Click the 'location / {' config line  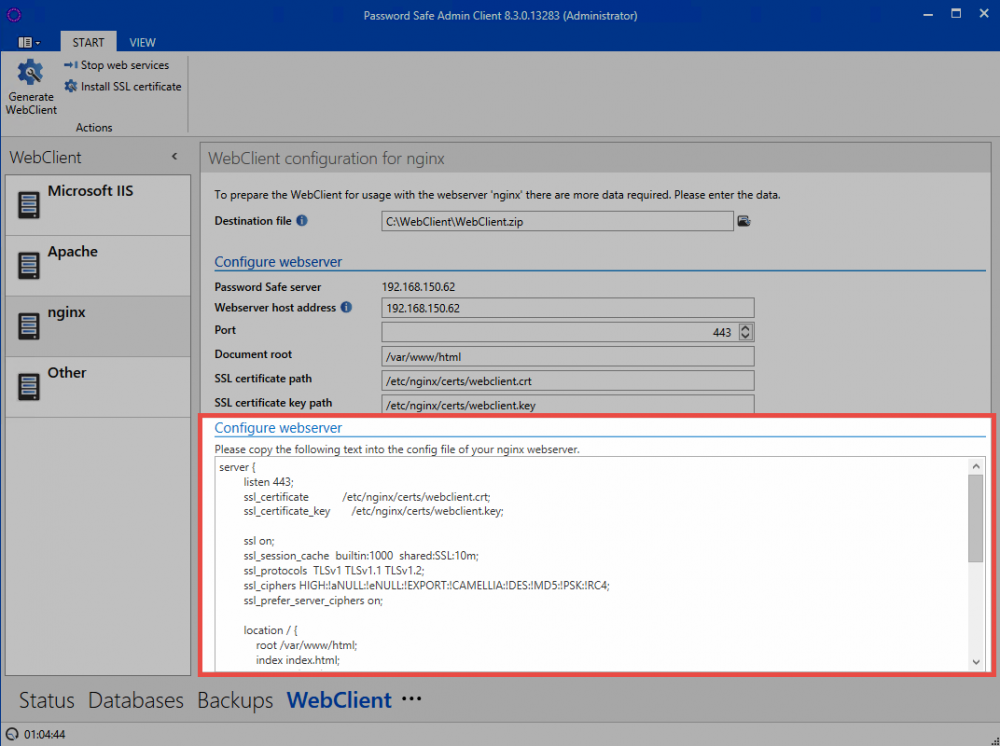270,630
